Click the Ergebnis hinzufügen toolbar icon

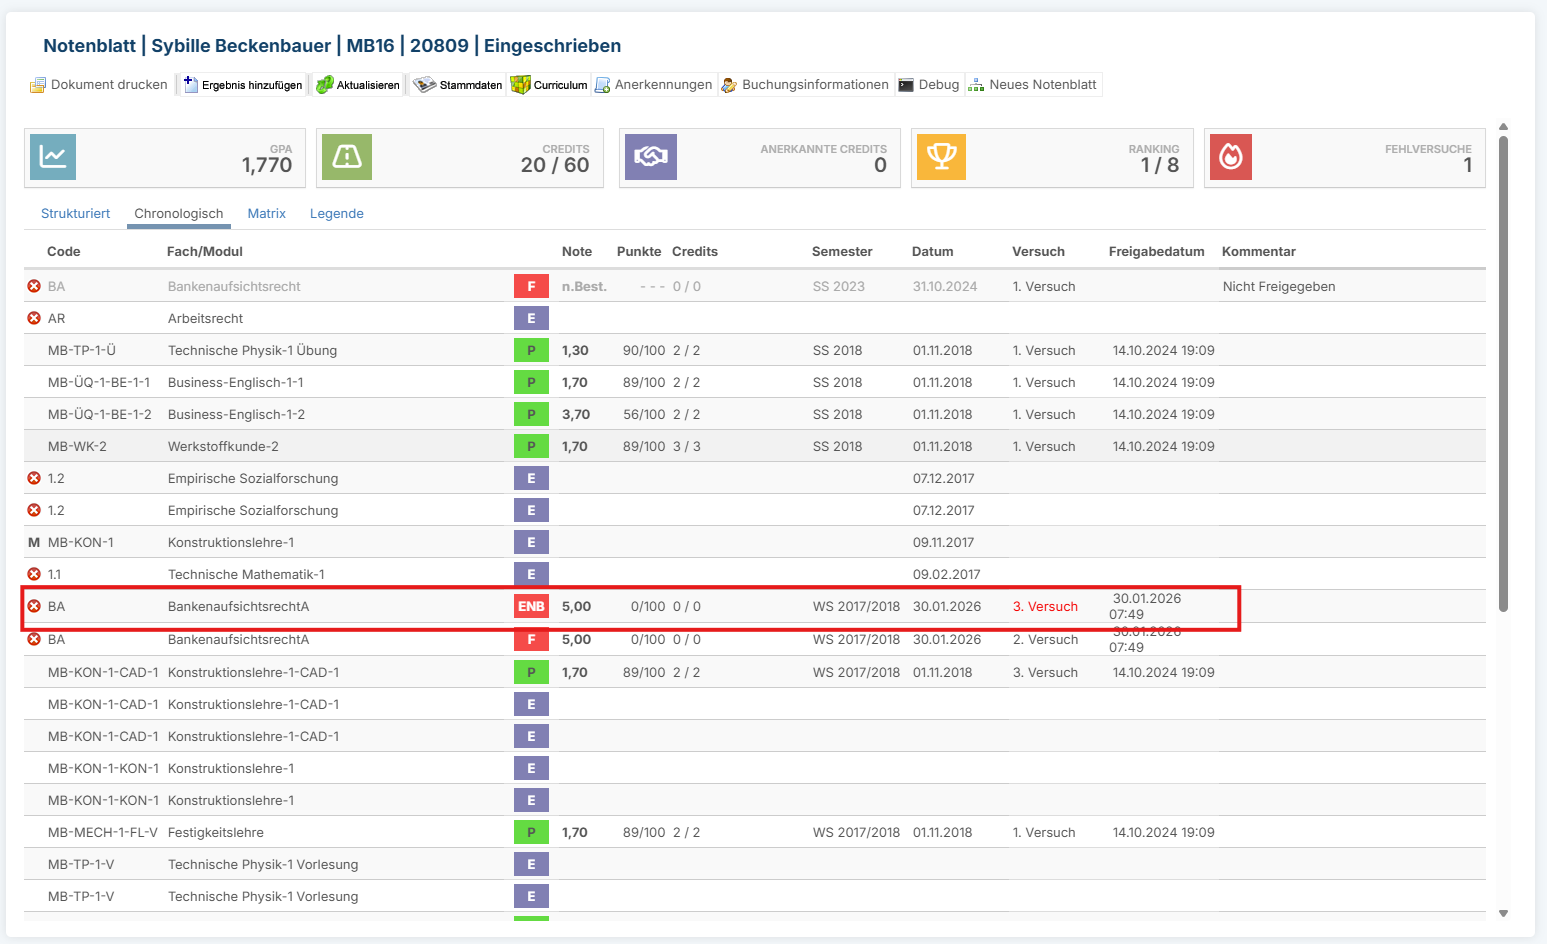(x=190, y=85)
